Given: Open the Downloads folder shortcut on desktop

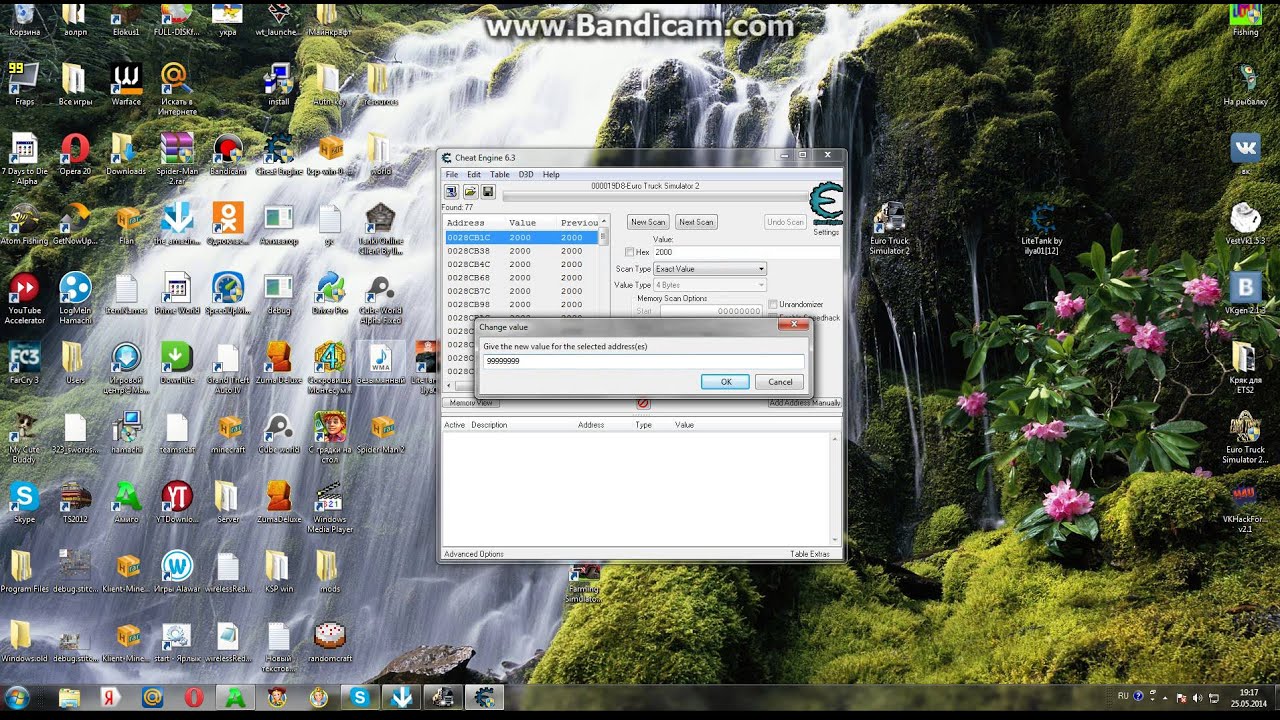Looking at the screenshot, I should [x=126, y=154].
